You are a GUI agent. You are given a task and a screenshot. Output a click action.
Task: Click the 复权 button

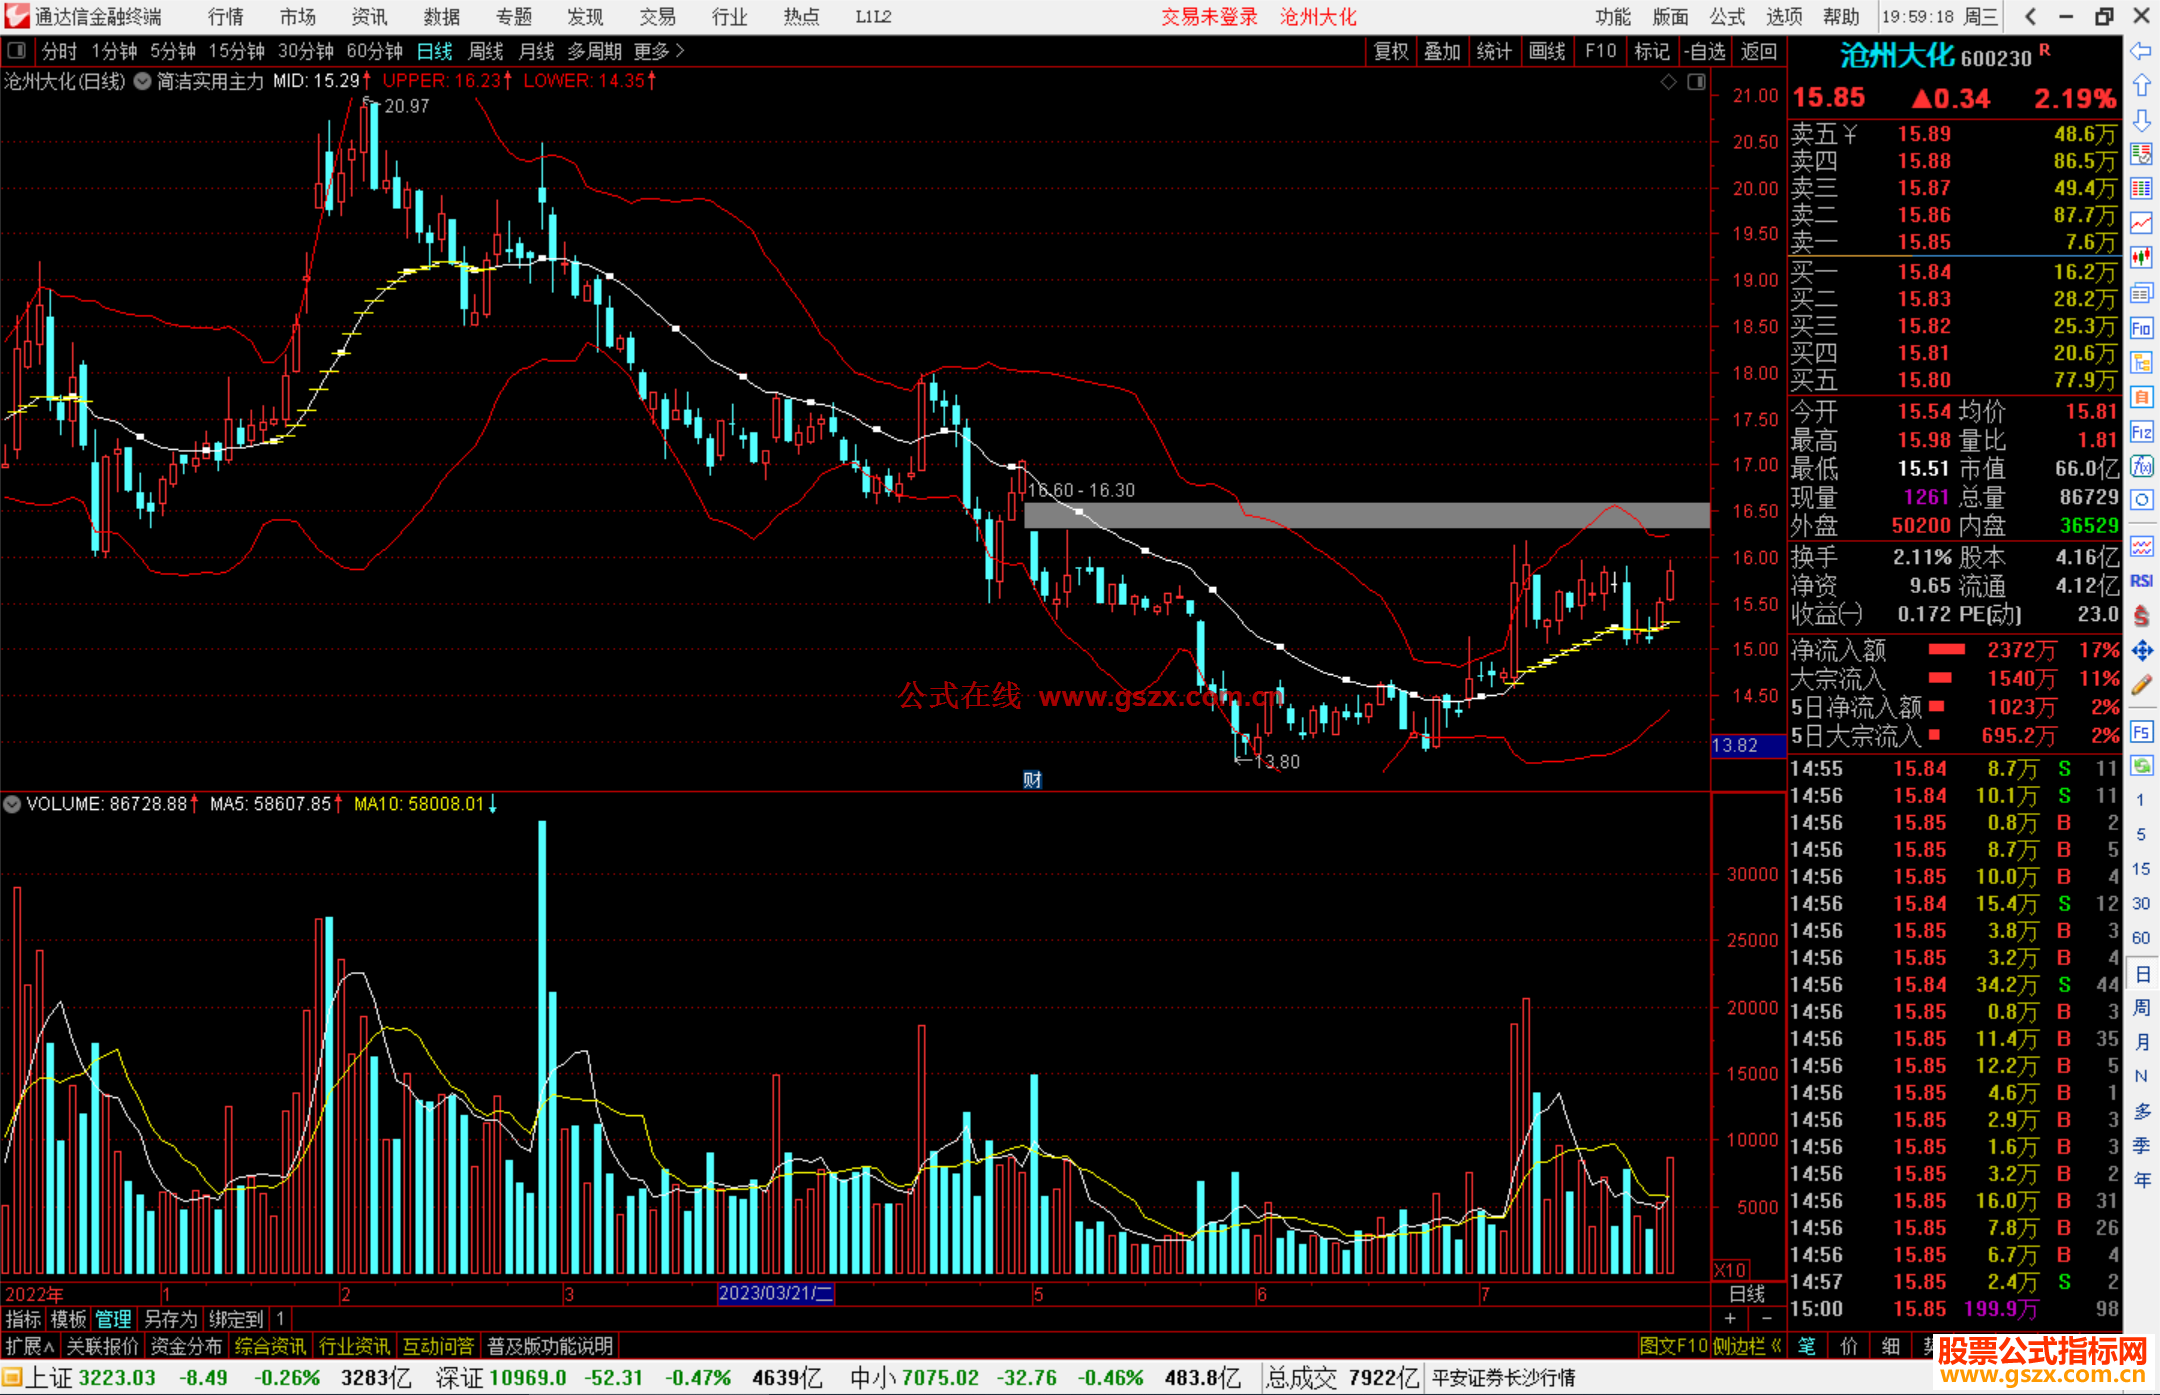(x=1391, y=51)
